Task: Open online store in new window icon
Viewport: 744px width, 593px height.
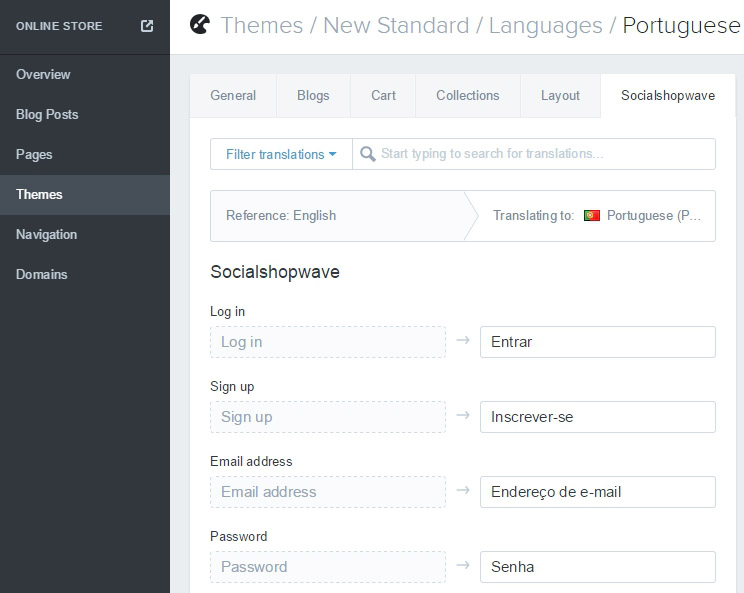Action: tap(147, 26)
